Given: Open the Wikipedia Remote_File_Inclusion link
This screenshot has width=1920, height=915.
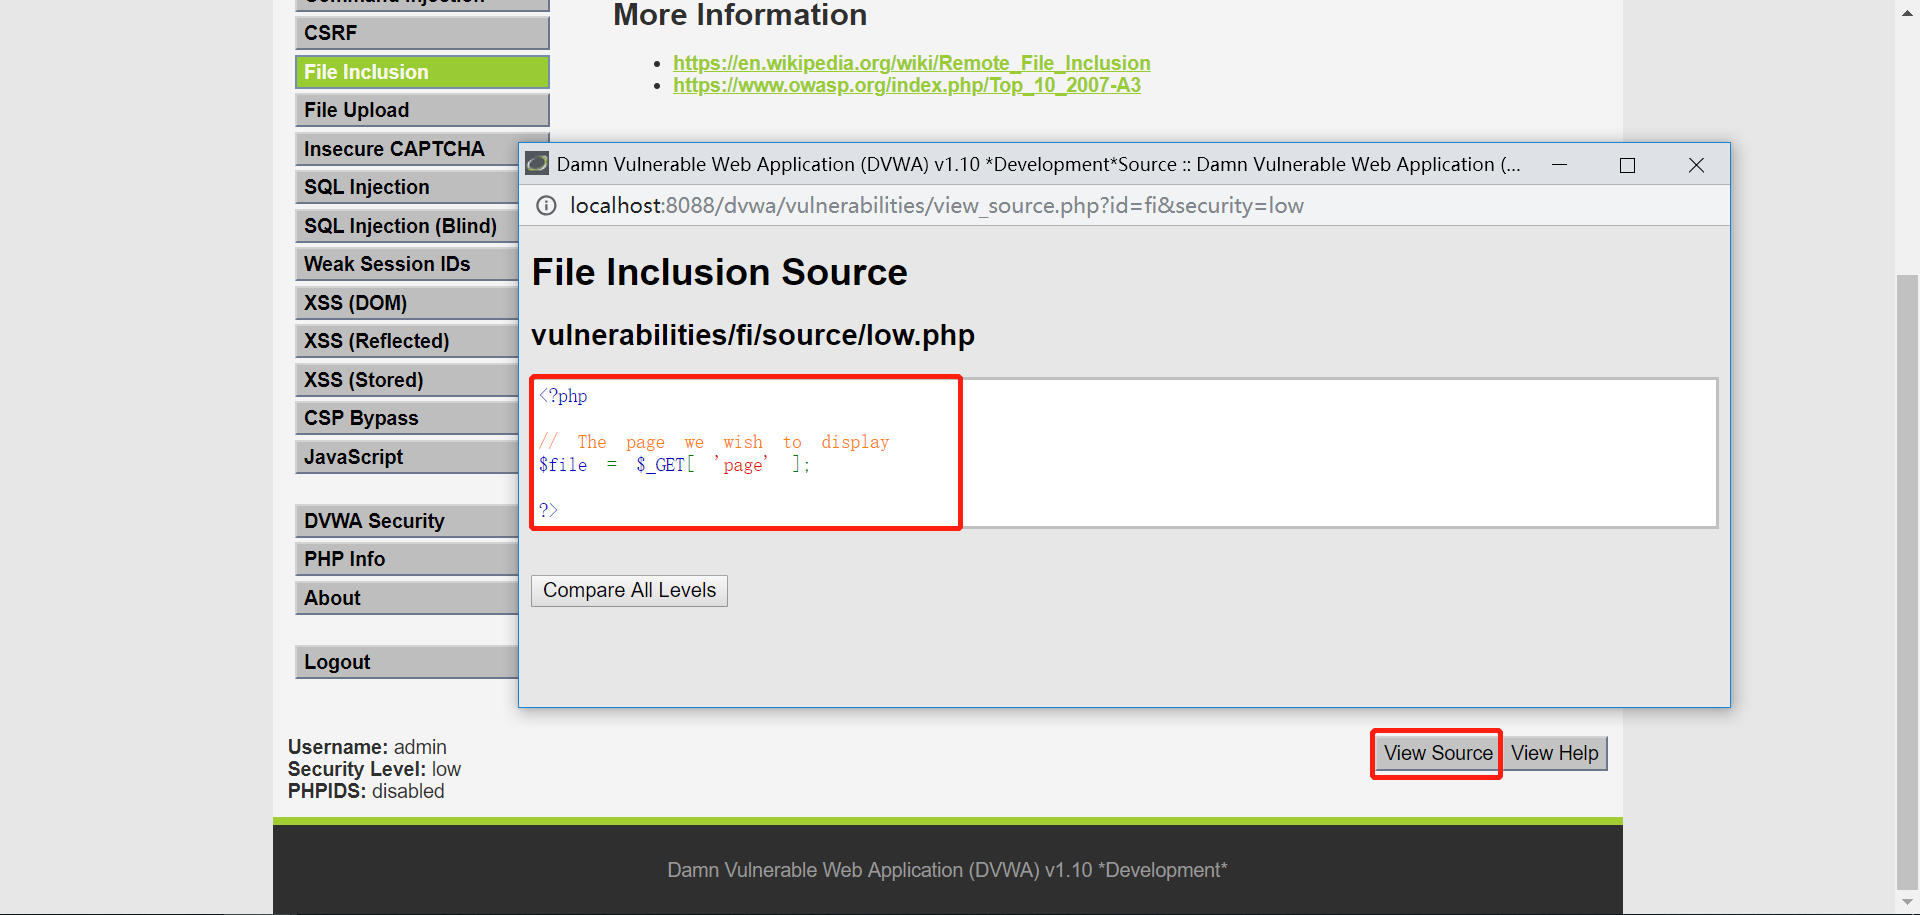Looking at the screenshot, I should pos(911,63).
